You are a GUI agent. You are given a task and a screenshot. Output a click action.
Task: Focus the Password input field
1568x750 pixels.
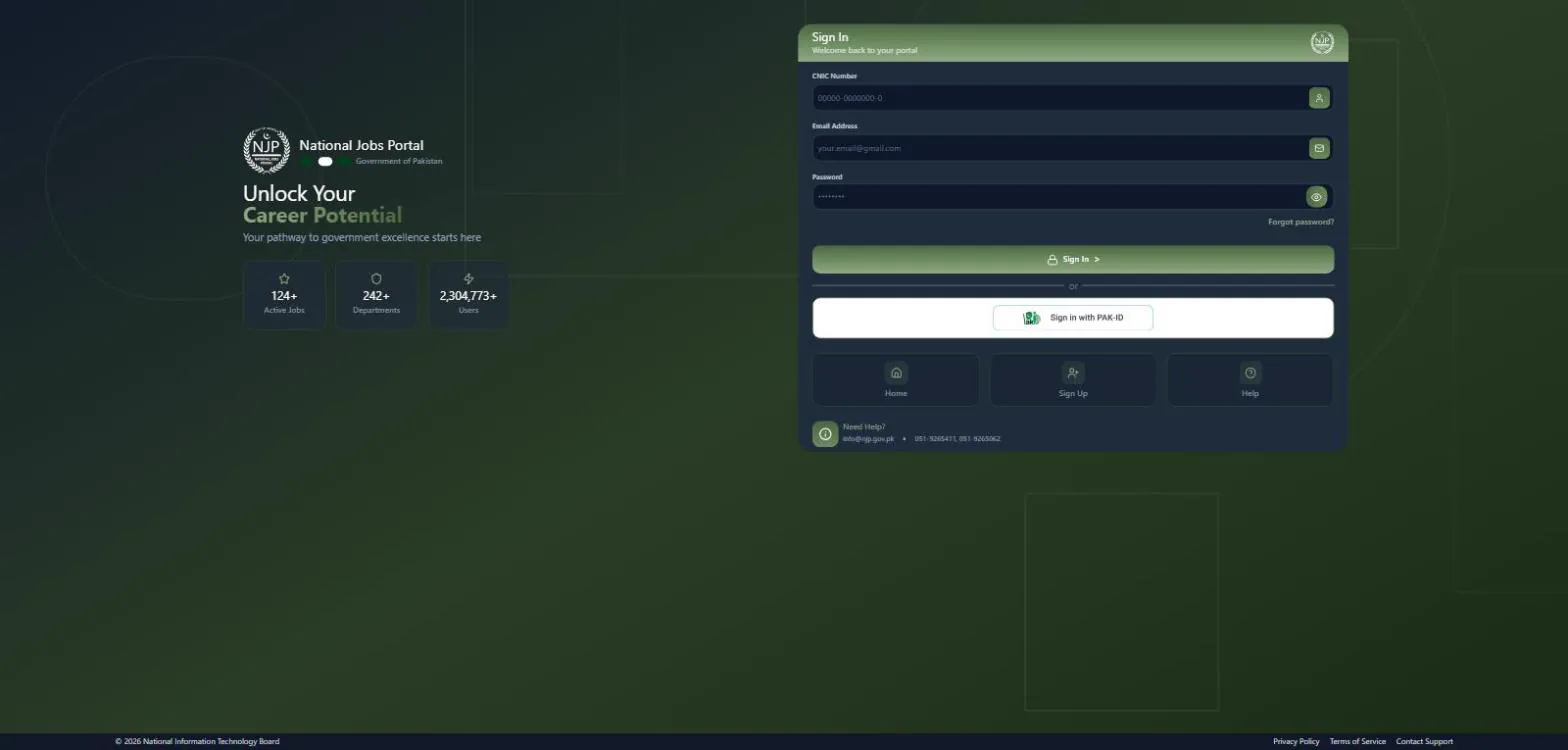click(x=1072, y=197)
